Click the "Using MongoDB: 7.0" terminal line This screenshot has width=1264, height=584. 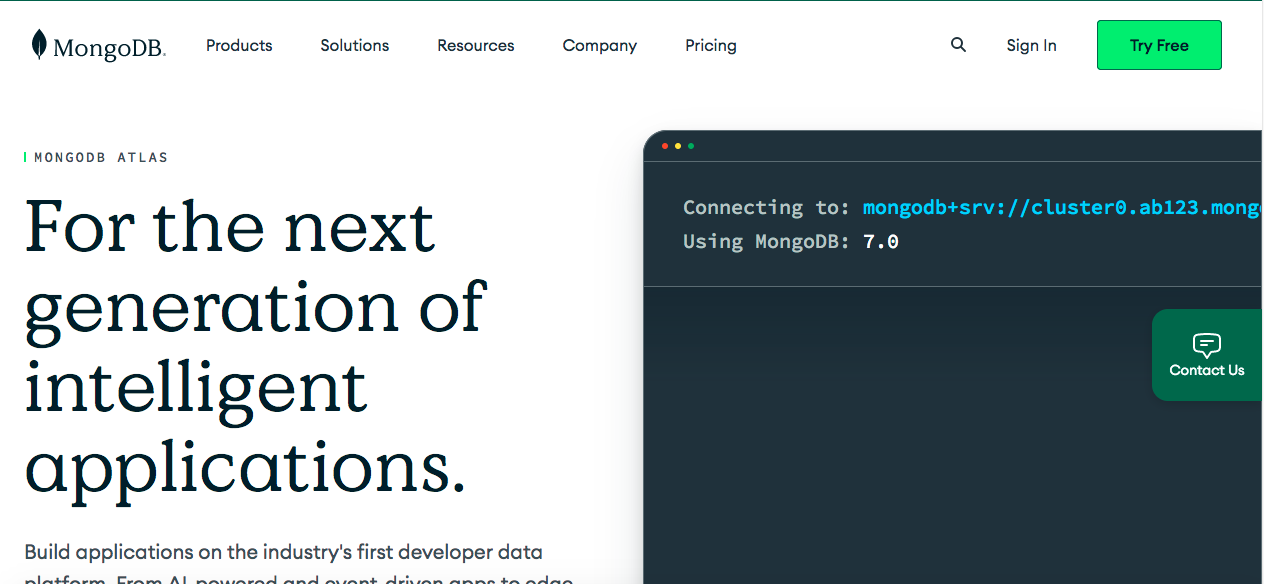coord(790,241)
